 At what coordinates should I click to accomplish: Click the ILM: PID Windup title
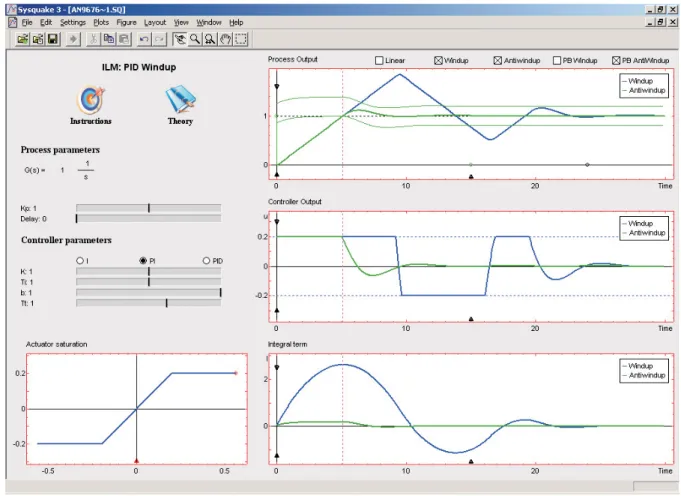tap(139, 67)
